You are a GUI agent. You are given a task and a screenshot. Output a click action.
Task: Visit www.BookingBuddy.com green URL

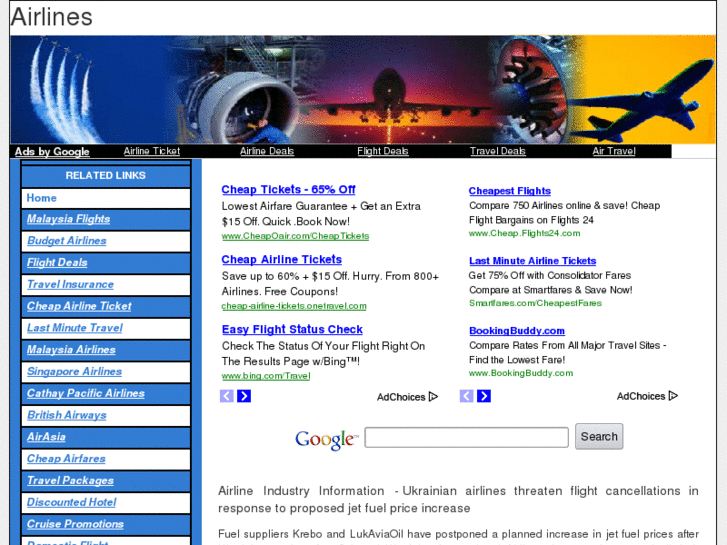click(x=521, y=373)
